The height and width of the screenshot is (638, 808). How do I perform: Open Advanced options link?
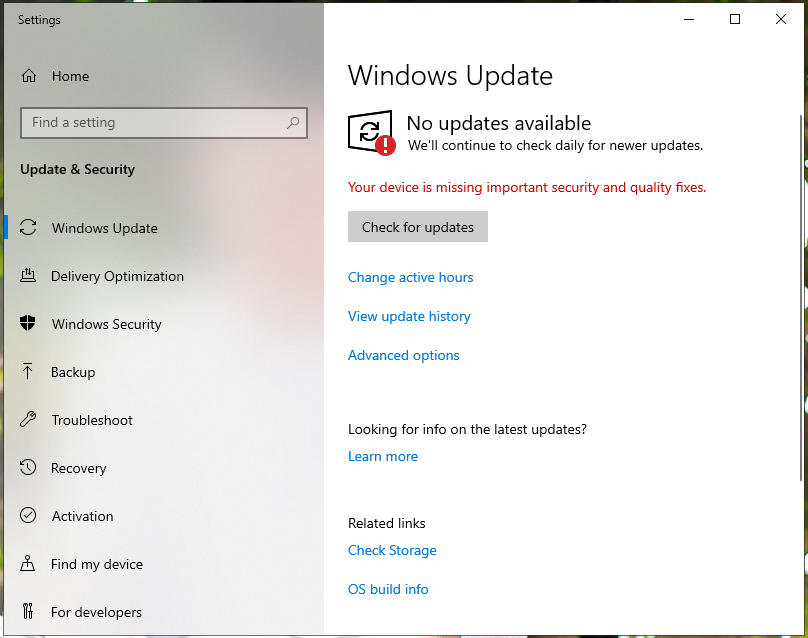(x=403, y=355)
